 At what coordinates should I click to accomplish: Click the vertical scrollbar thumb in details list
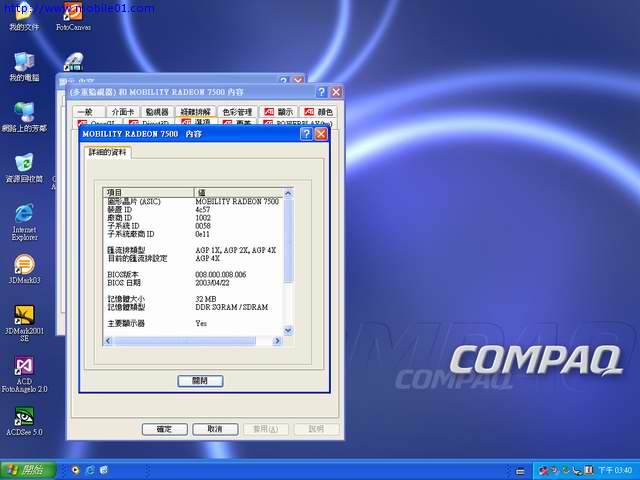(288, 240)
